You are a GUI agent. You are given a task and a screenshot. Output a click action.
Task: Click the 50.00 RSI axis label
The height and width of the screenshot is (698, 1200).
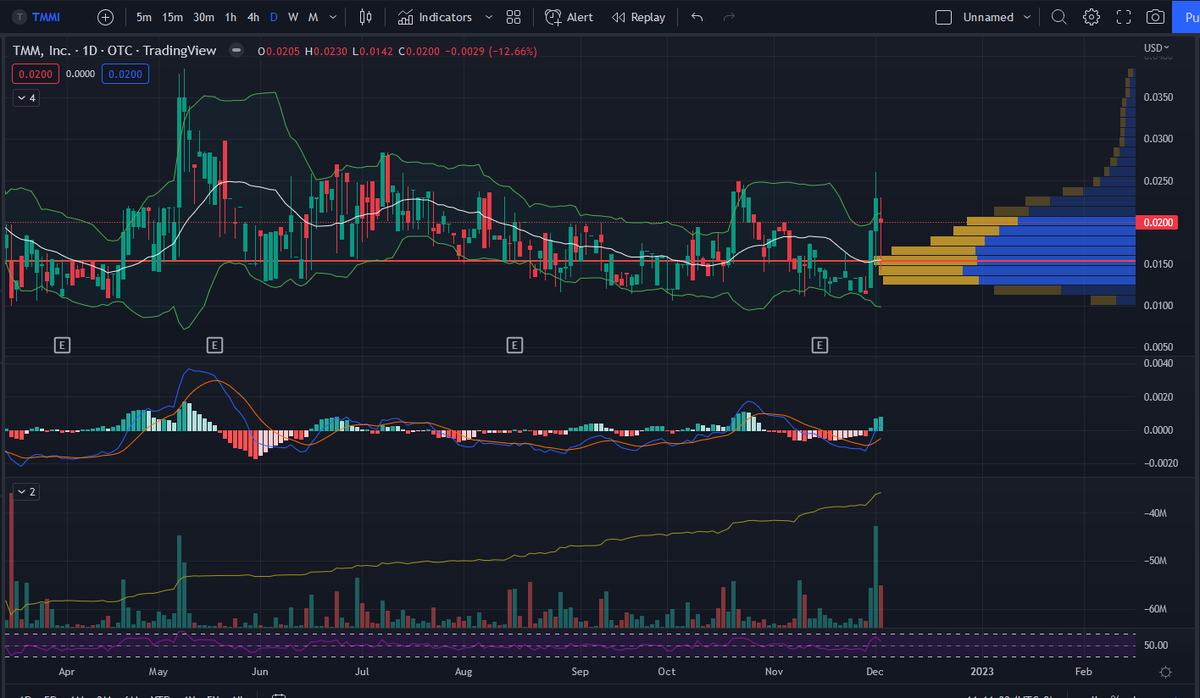[1156, 646]
